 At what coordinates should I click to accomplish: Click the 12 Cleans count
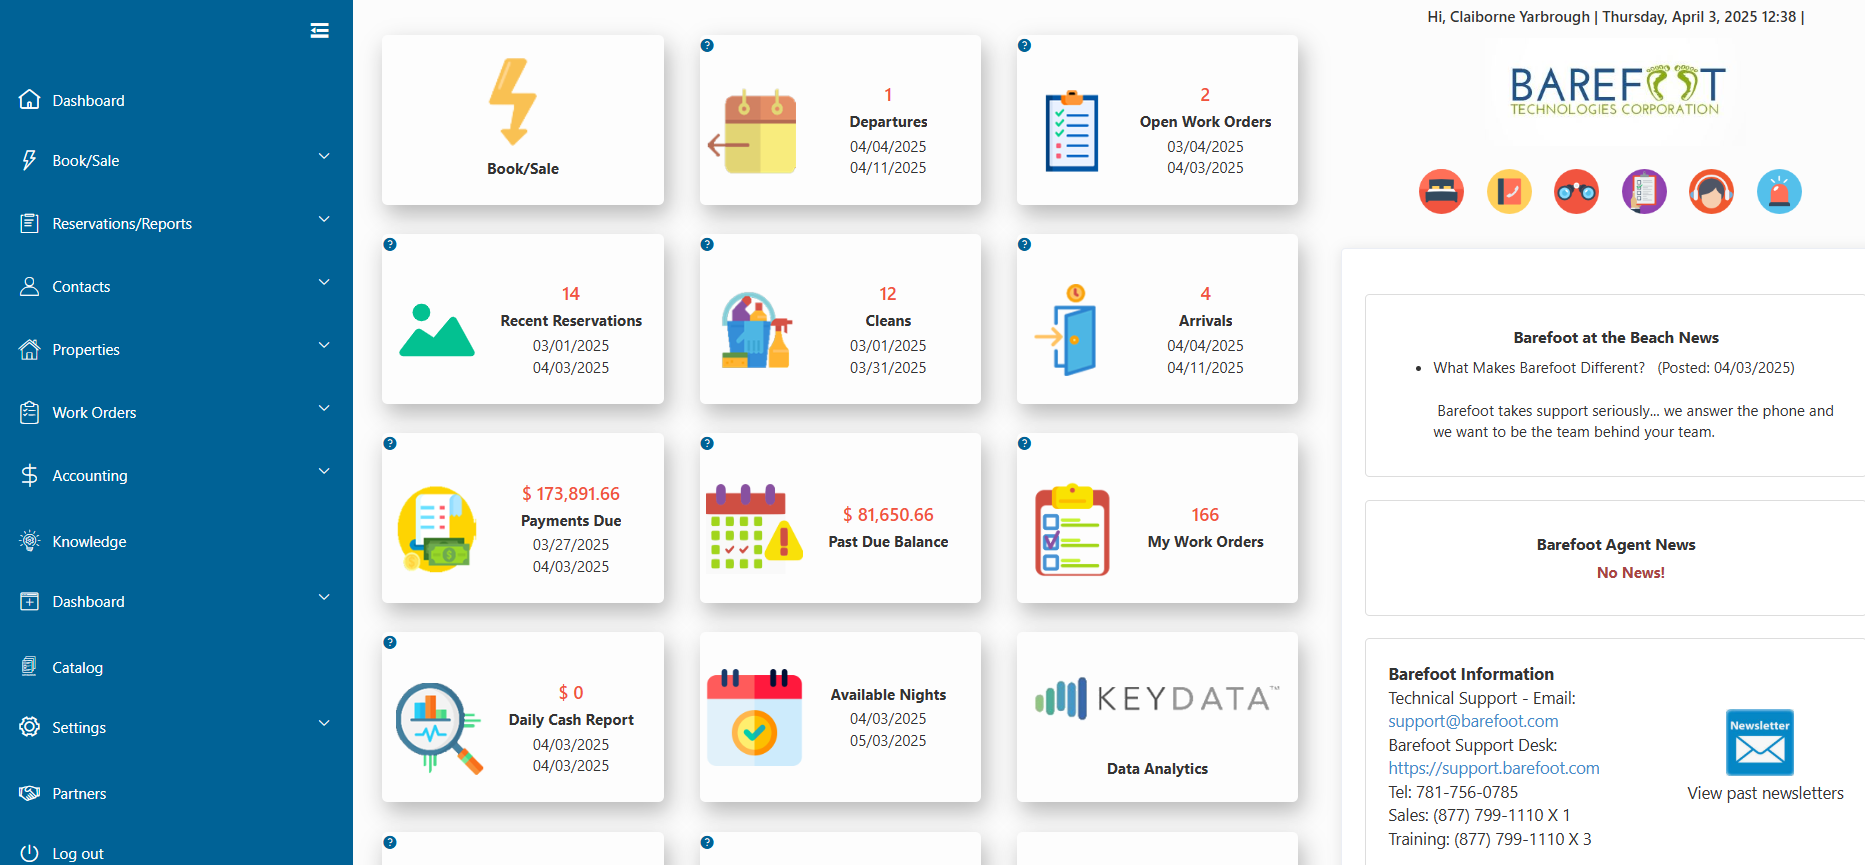click(888, 294)
